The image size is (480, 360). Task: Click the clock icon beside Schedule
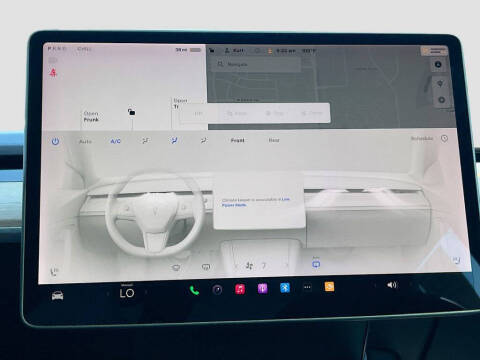pyautogui.click(x=444, y=138)
